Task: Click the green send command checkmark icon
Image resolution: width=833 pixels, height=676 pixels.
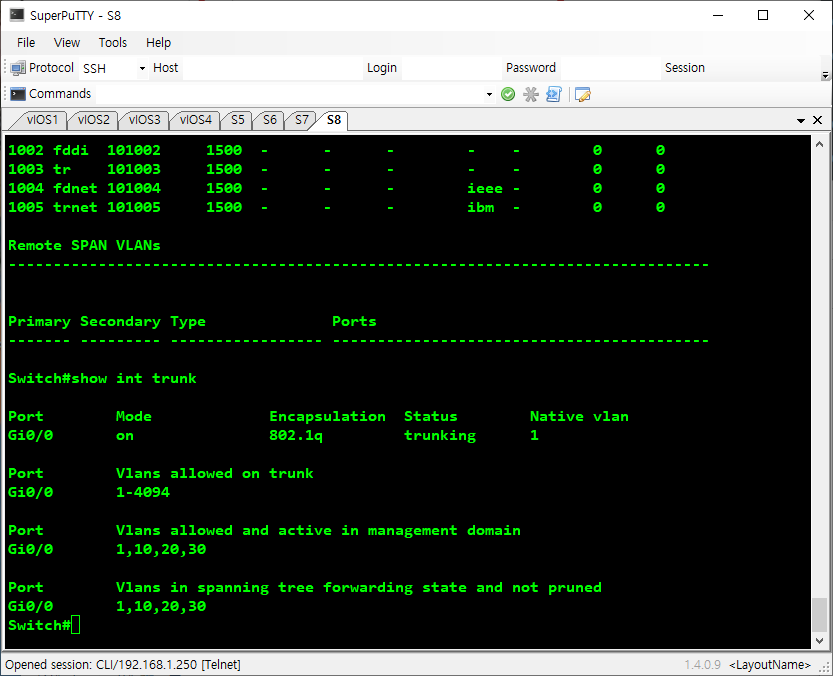Action: tap(508, 95)
